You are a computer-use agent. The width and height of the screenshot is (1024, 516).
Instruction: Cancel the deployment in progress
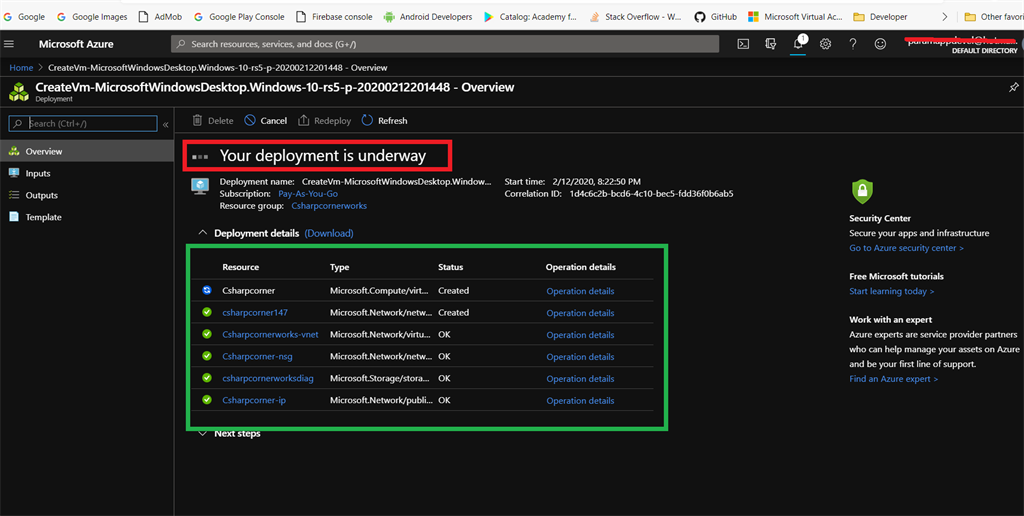(266, 121)
